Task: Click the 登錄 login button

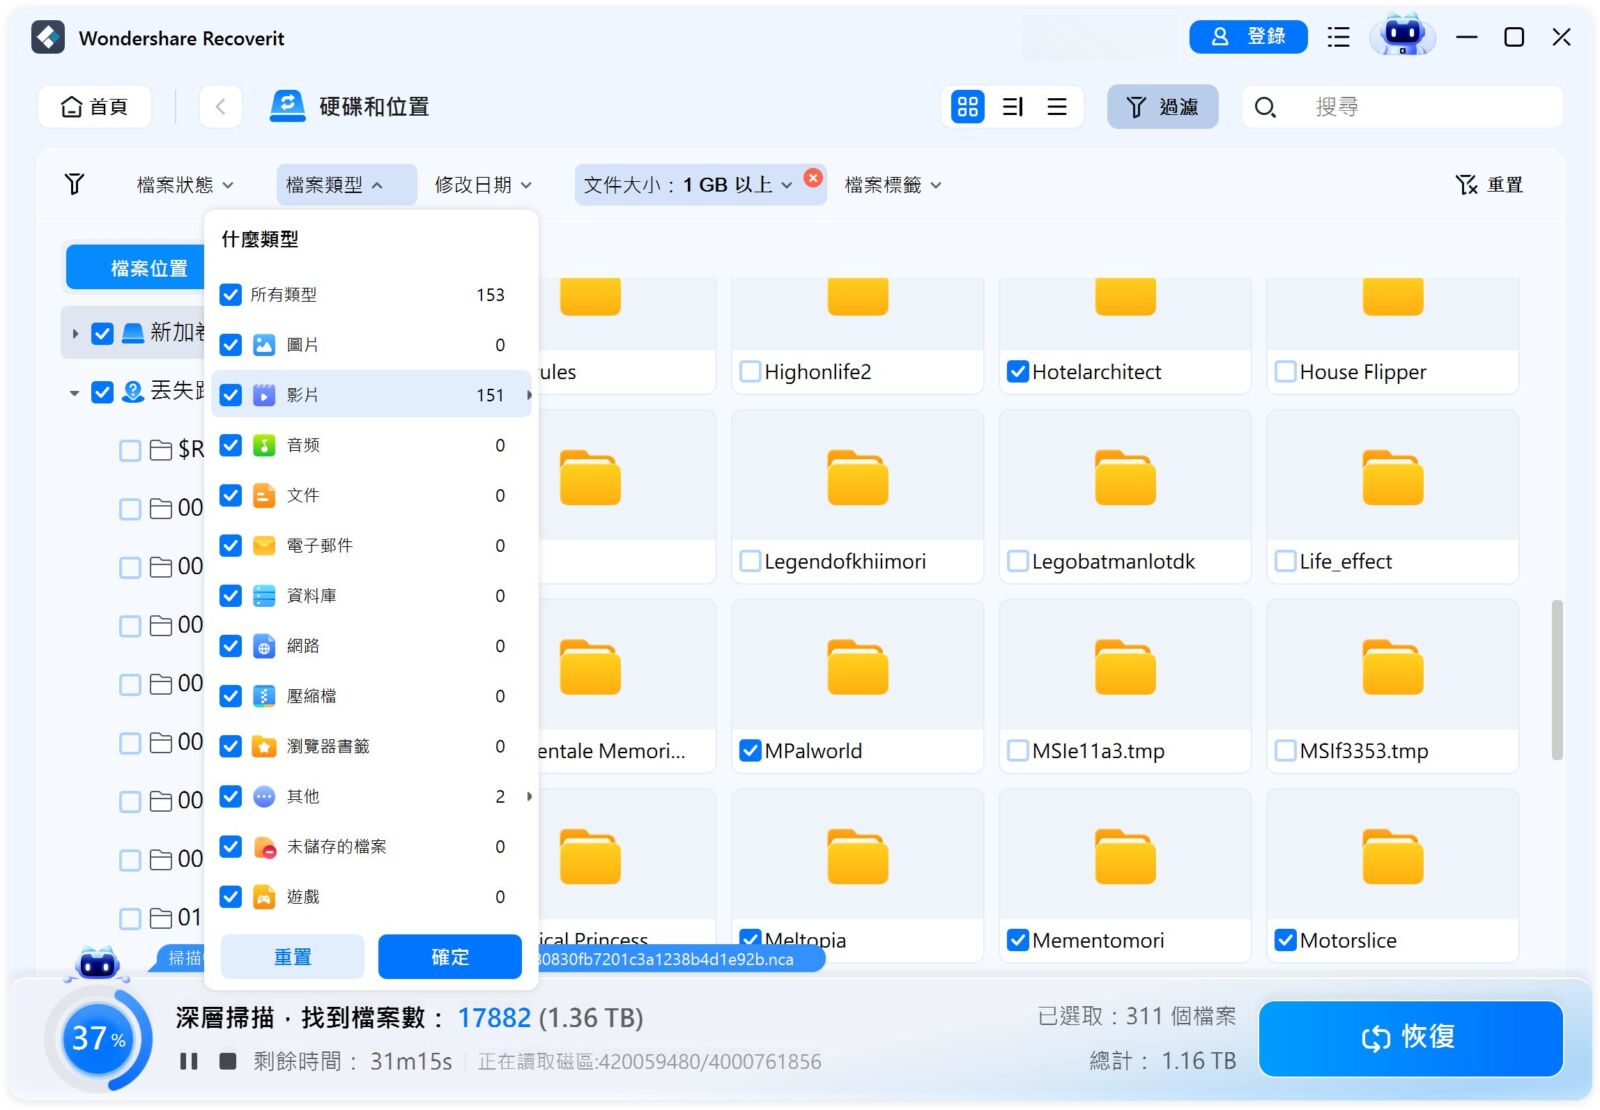Action: [1248, 37]
